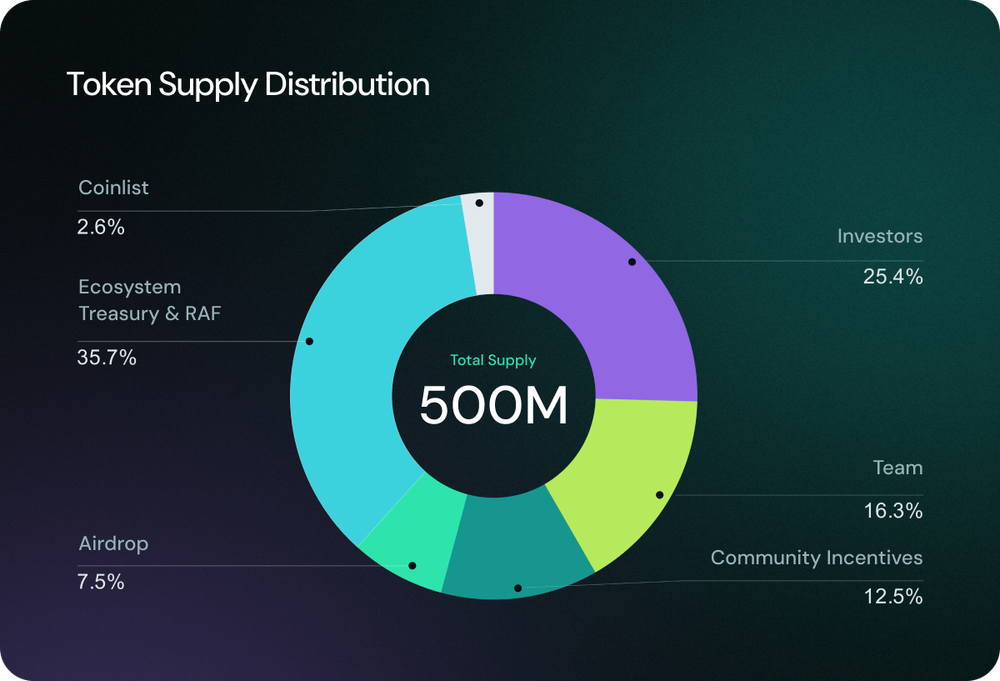Image resolution: width=1000 pixels, height=681 pixels.
Task: Select the 35.7% percentage text
Action: tap(106, 355)
